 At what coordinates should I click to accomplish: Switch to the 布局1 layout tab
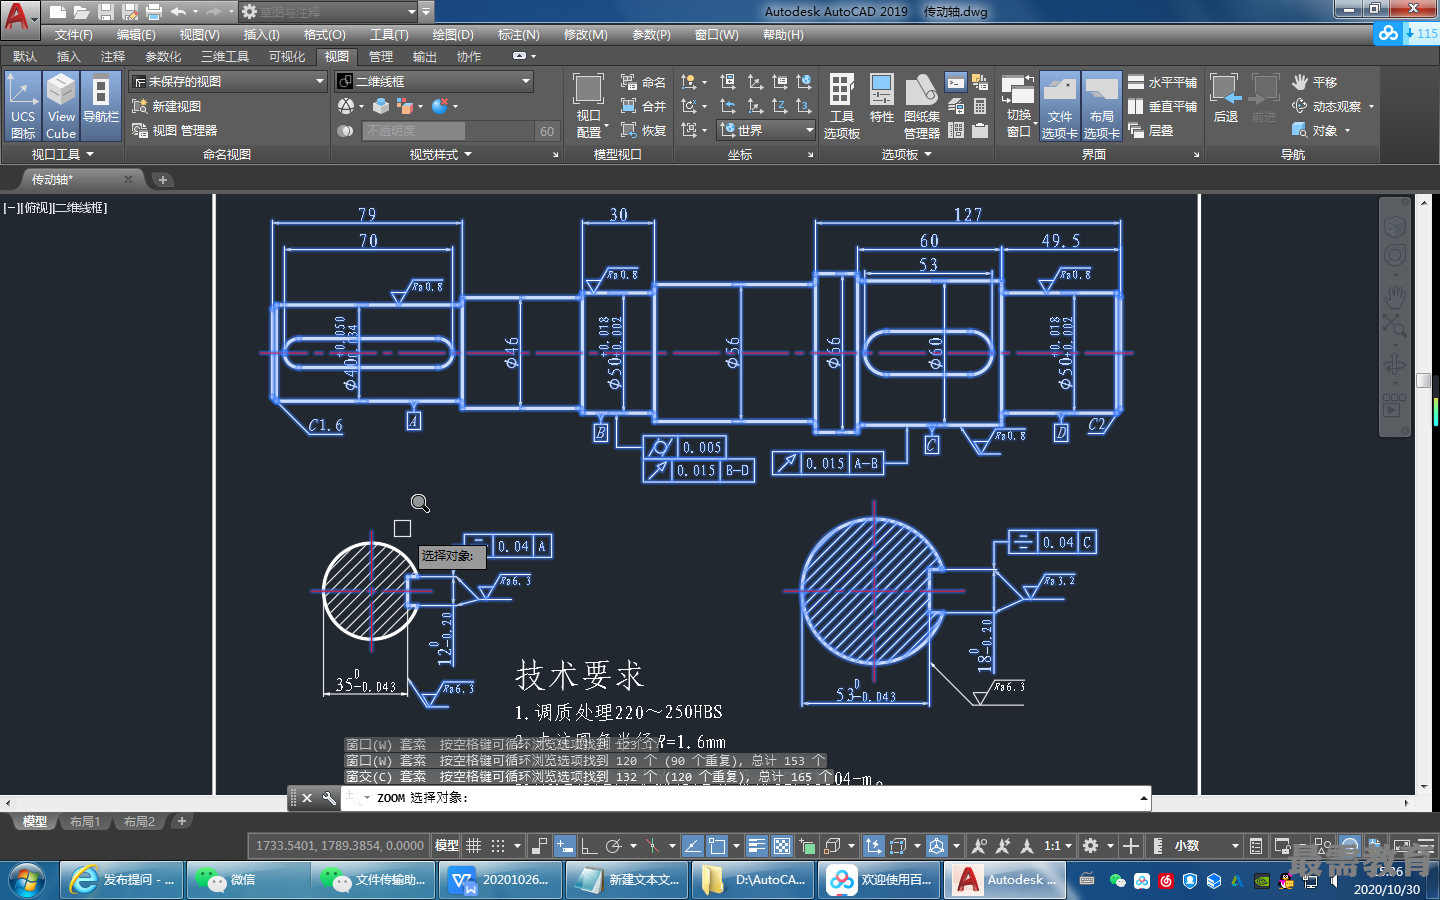pyautogui.click(x=85, y=821)
